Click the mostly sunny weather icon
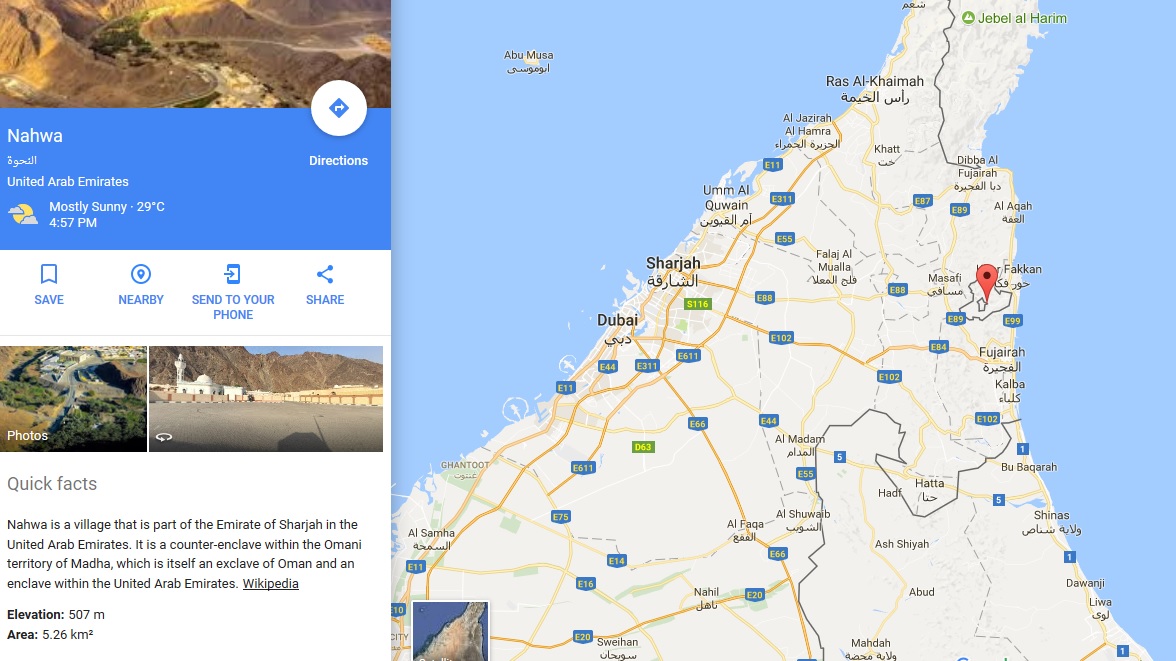 [23, 215]
